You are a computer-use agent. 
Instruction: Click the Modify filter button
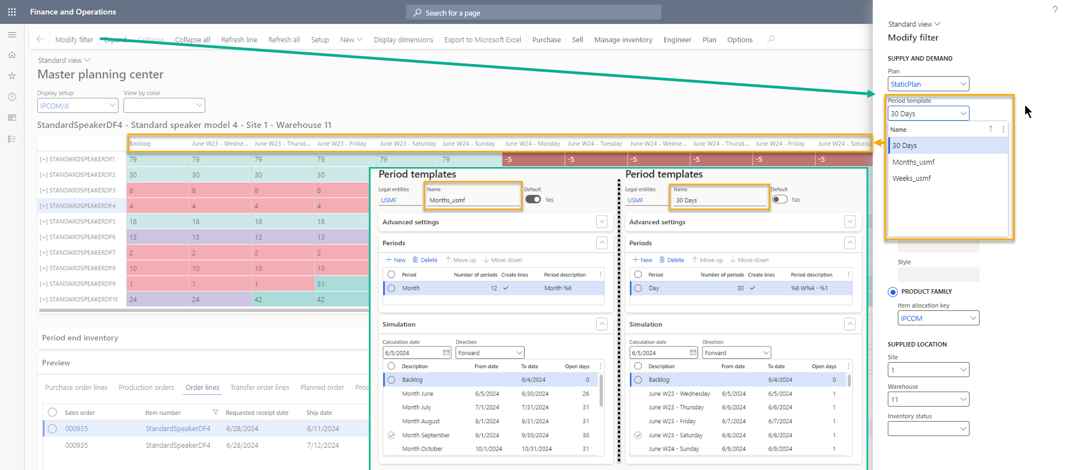74,40
